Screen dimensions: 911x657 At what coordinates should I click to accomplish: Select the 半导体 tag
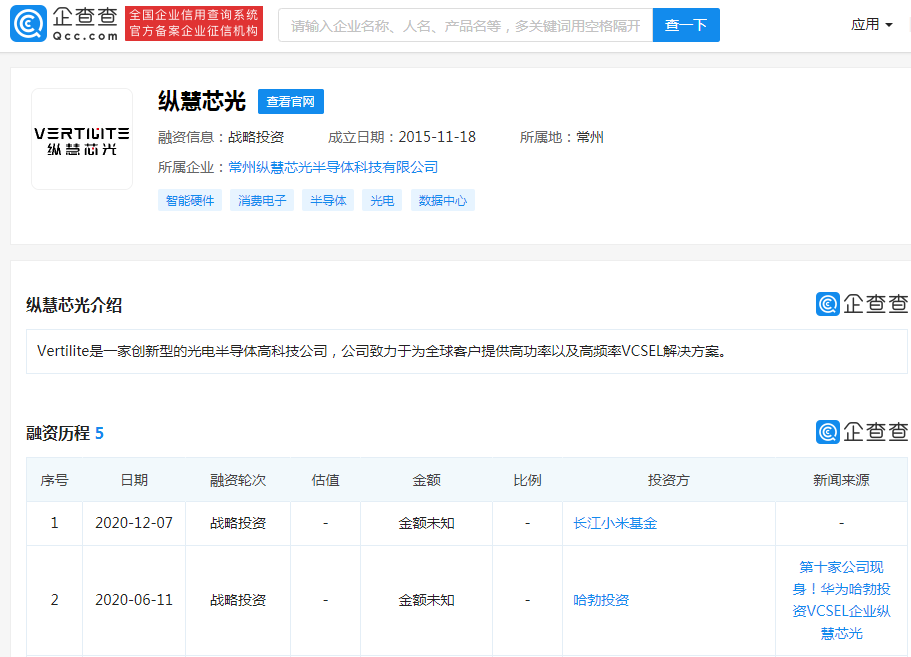[x=328, y=200]
